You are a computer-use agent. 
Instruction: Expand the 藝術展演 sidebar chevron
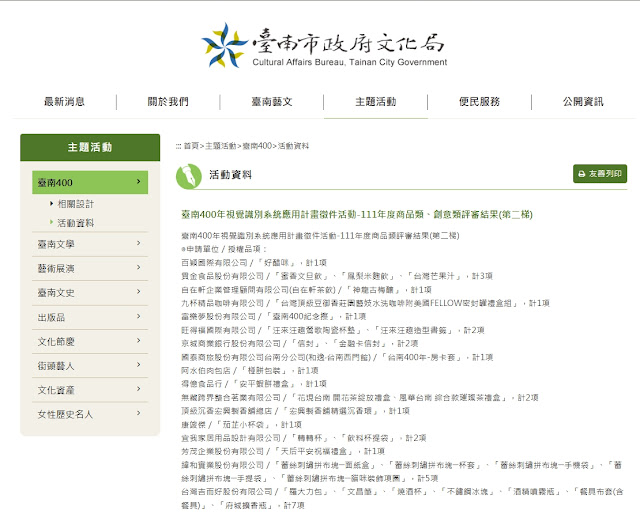pyautogui.click(x=139, y=267)
